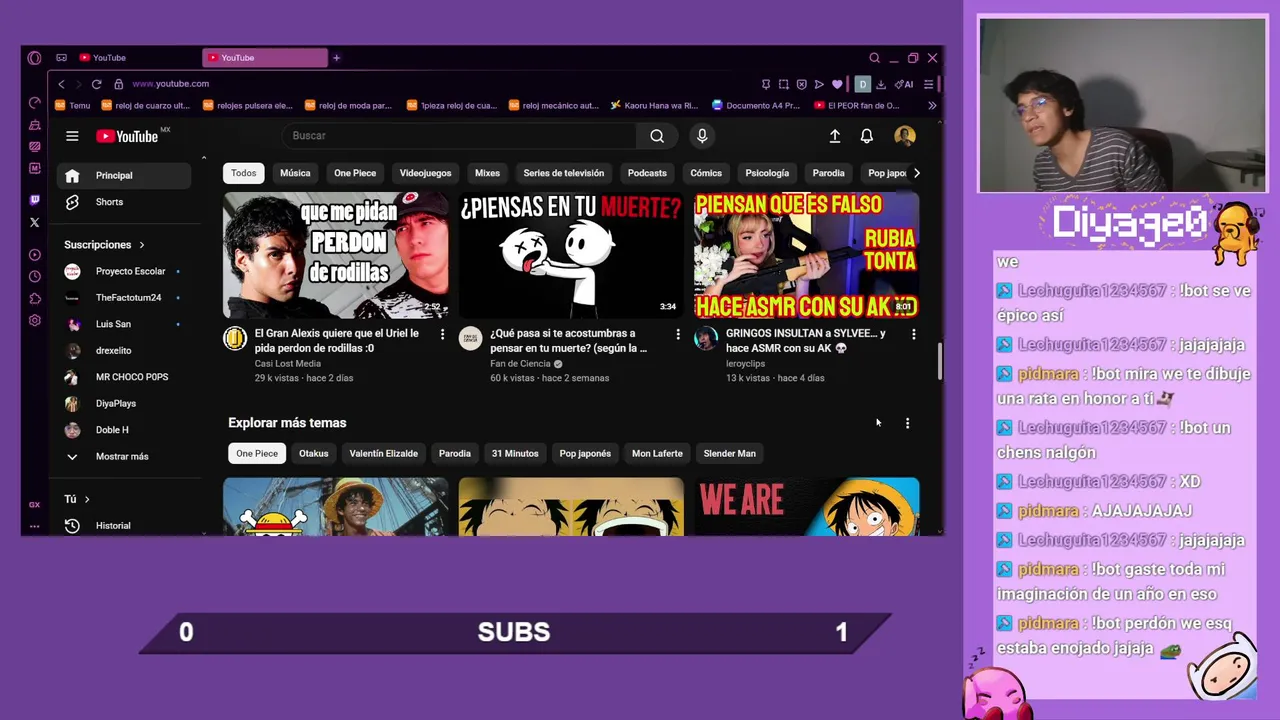Open Documento A4 bookmark
This screenshot has height=720, width=1280.
(756, 105)
